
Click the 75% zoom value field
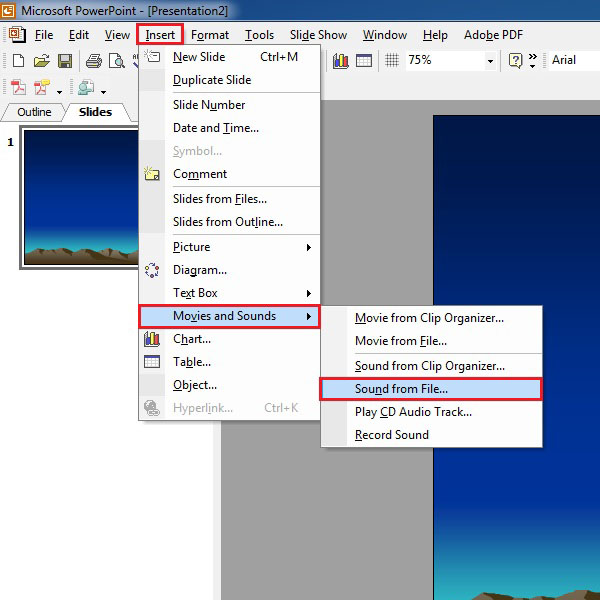(x=445, y=60)
